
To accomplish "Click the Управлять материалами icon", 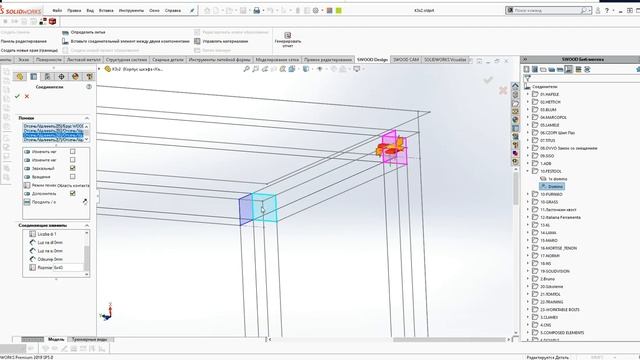I will point(197,41).
